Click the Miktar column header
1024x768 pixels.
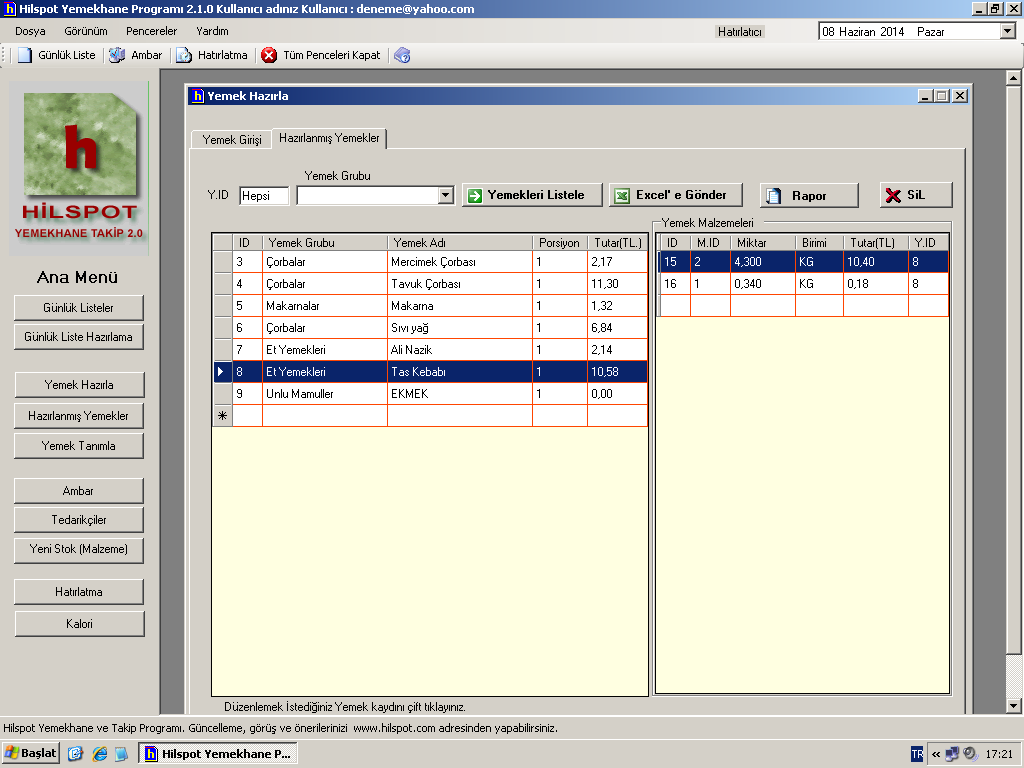pyautogui.click(x=762, y=243)
